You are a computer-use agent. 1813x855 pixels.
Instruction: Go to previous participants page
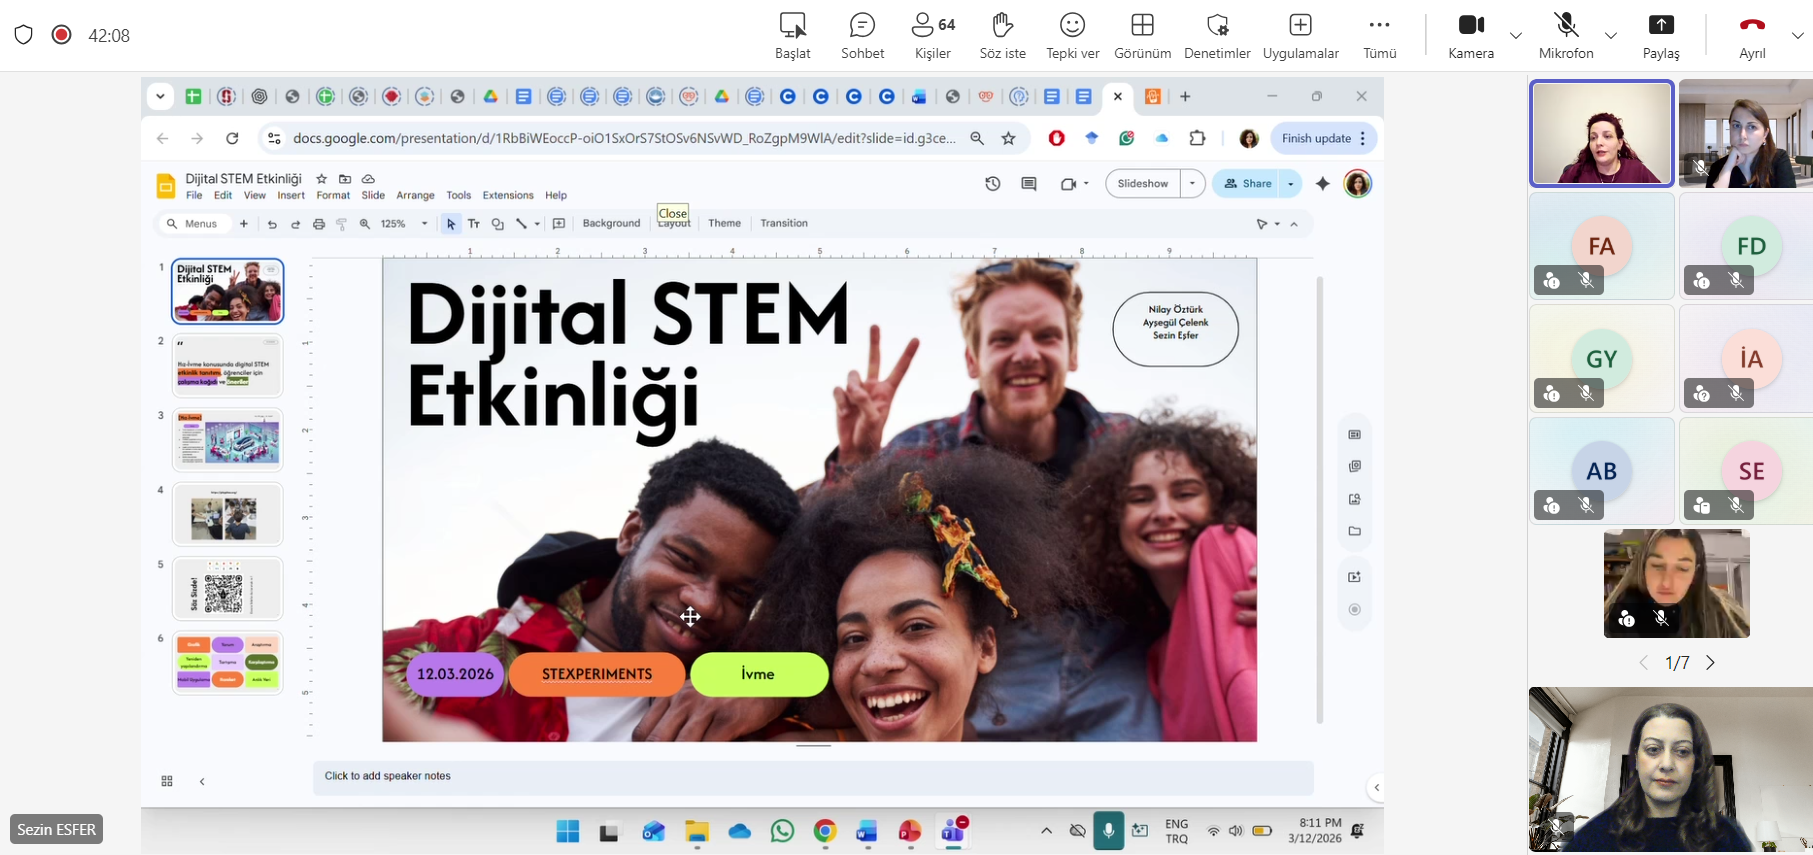1643,663
